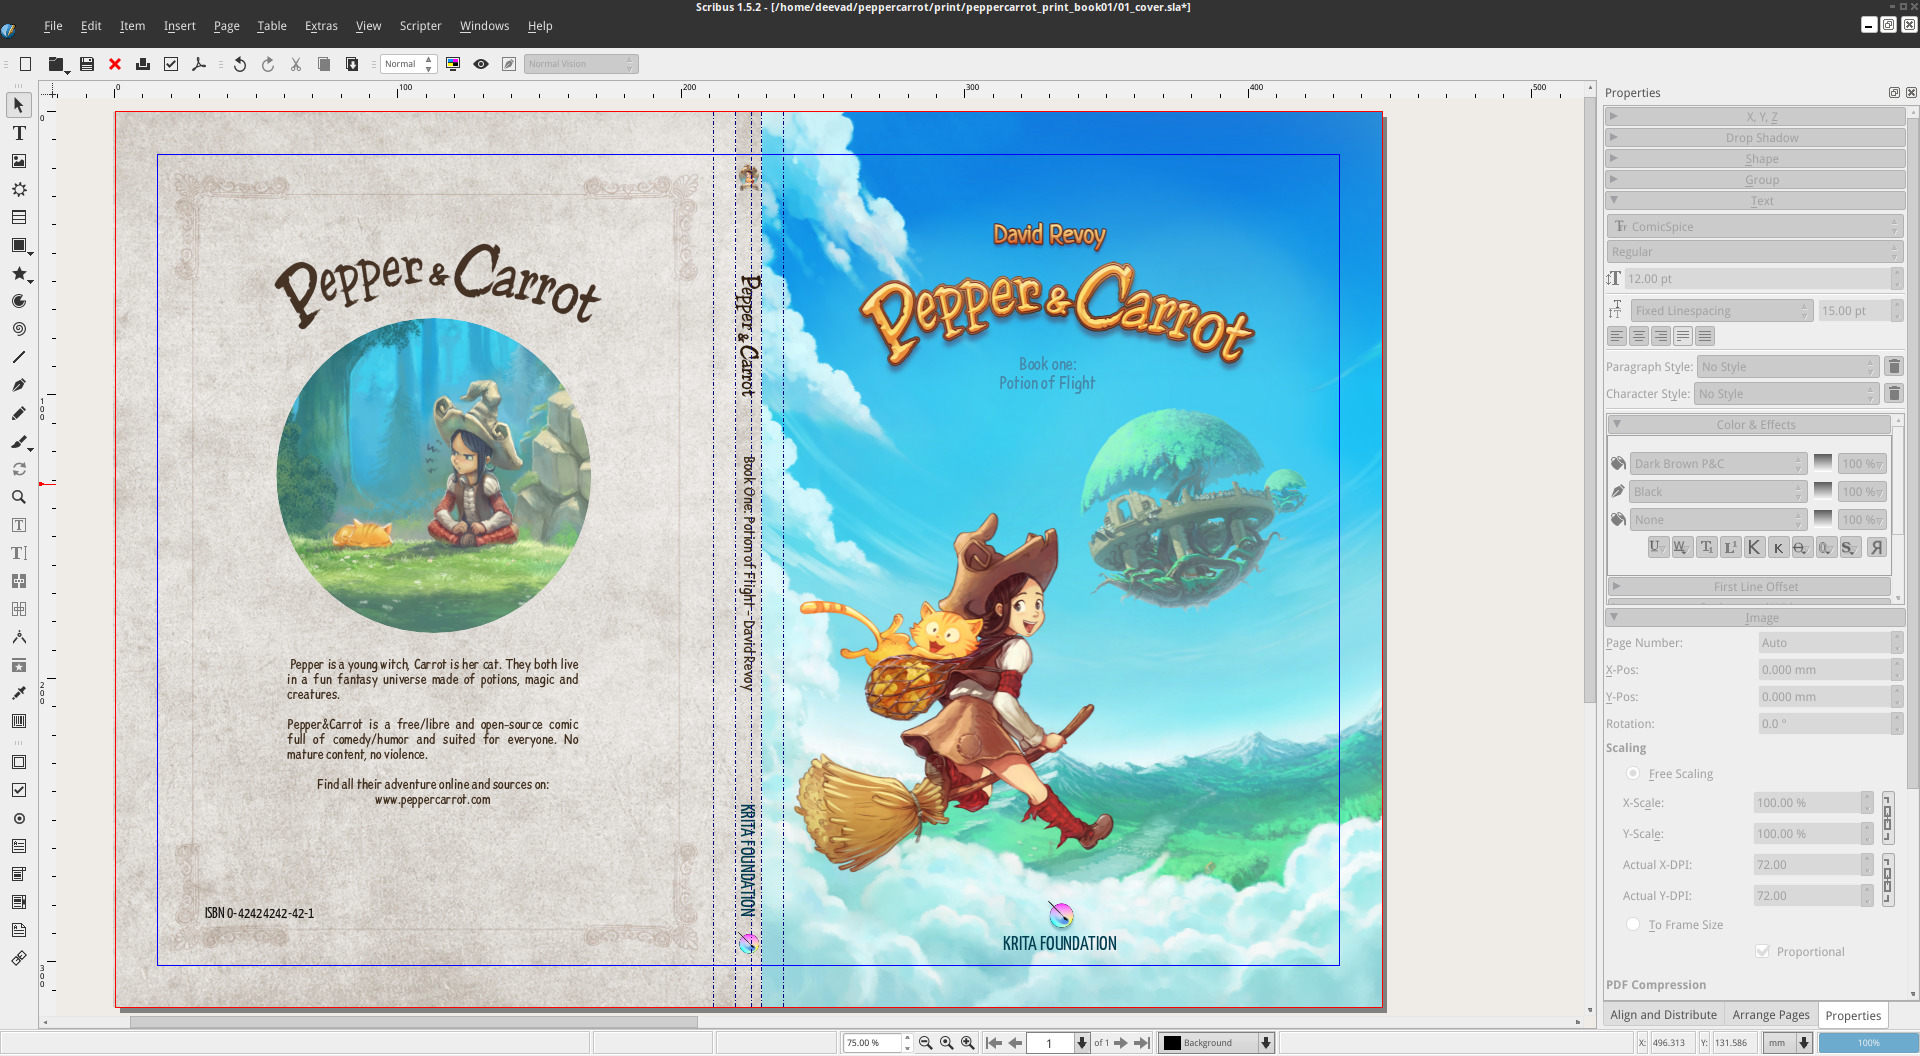Open the Preflight Verifier checkmark icon
This screenshot has height=1056, width=1920.
coord(171,64)
